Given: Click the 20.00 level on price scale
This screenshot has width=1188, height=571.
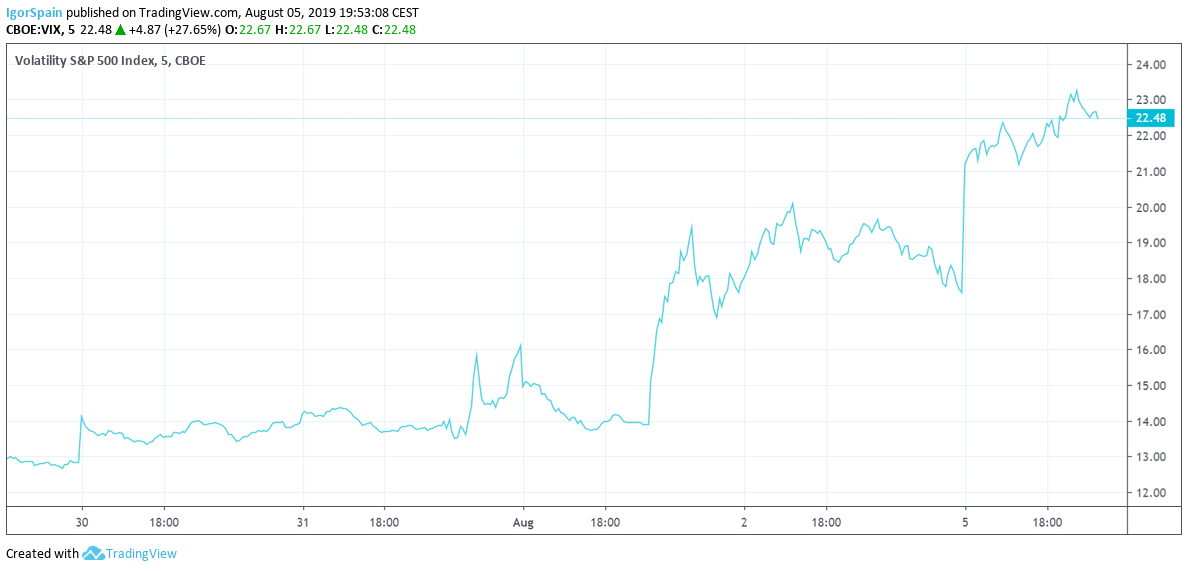Looking at the screenshot, I should coord(1152,208).
